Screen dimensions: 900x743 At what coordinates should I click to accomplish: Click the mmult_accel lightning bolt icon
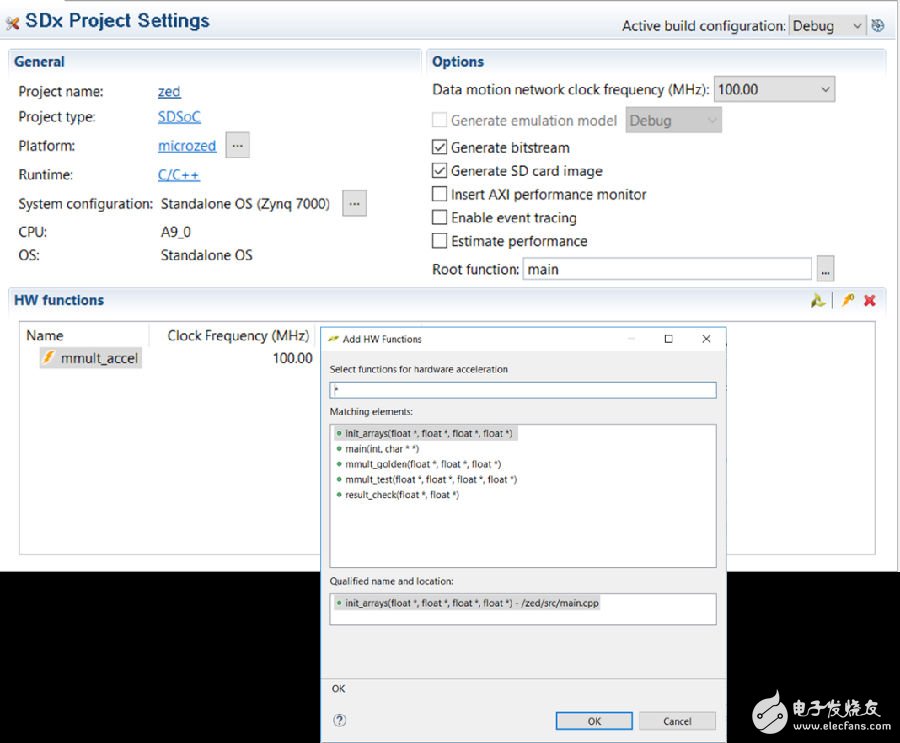tap(49, 358)
